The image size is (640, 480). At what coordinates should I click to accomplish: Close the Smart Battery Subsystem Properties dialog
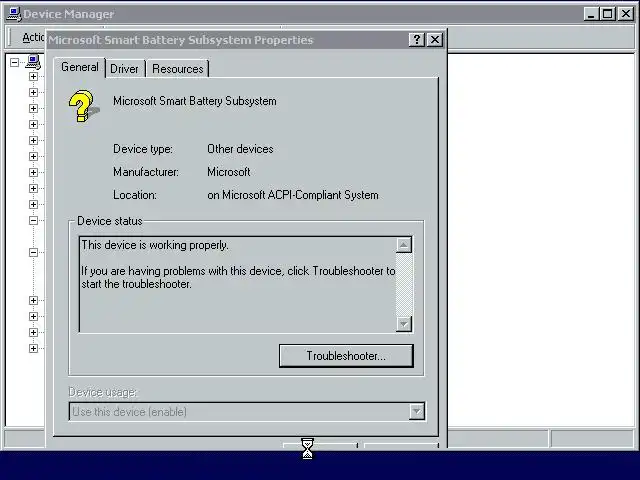(x=435, y=40)
